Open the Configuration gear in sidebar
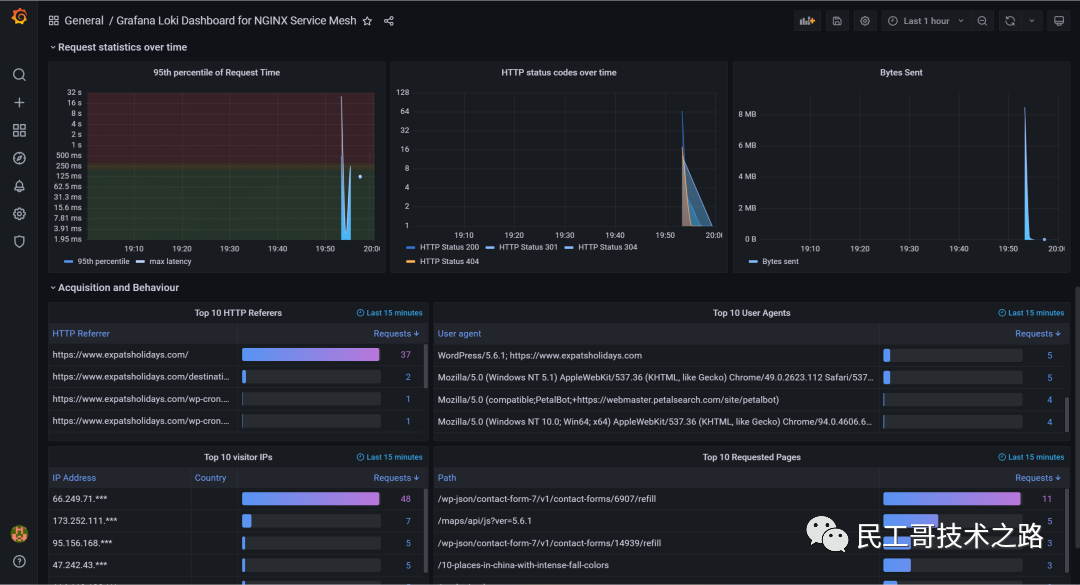The height and width of the screenshot is (585, 1080). 19,214
